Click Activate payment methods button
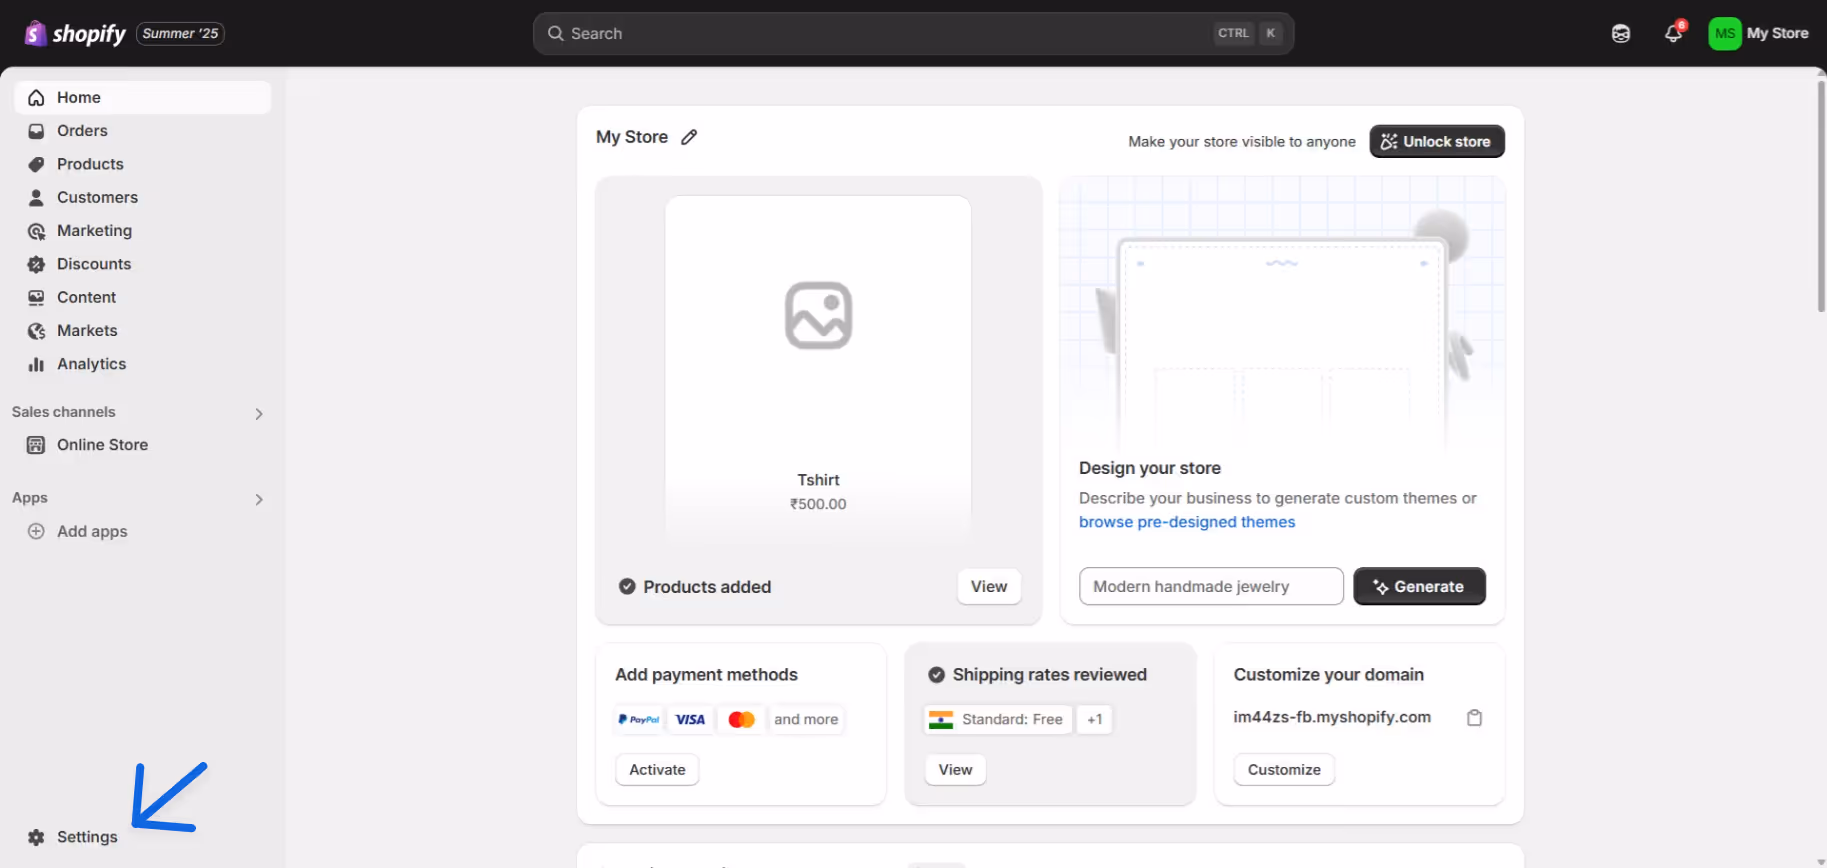 657,770
